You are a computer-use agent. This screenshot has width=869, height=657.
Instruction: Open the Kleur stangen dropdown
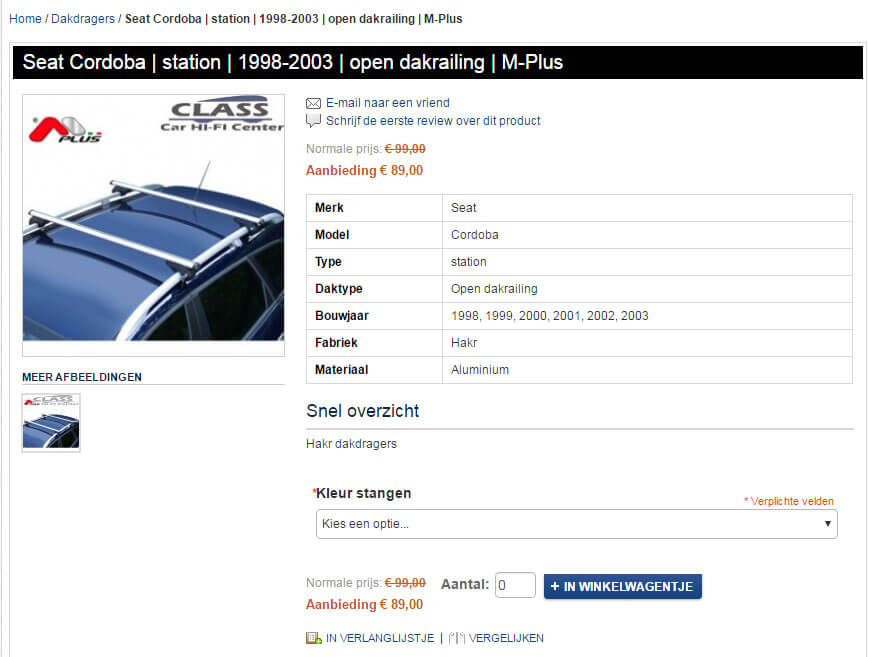[576, 524]
